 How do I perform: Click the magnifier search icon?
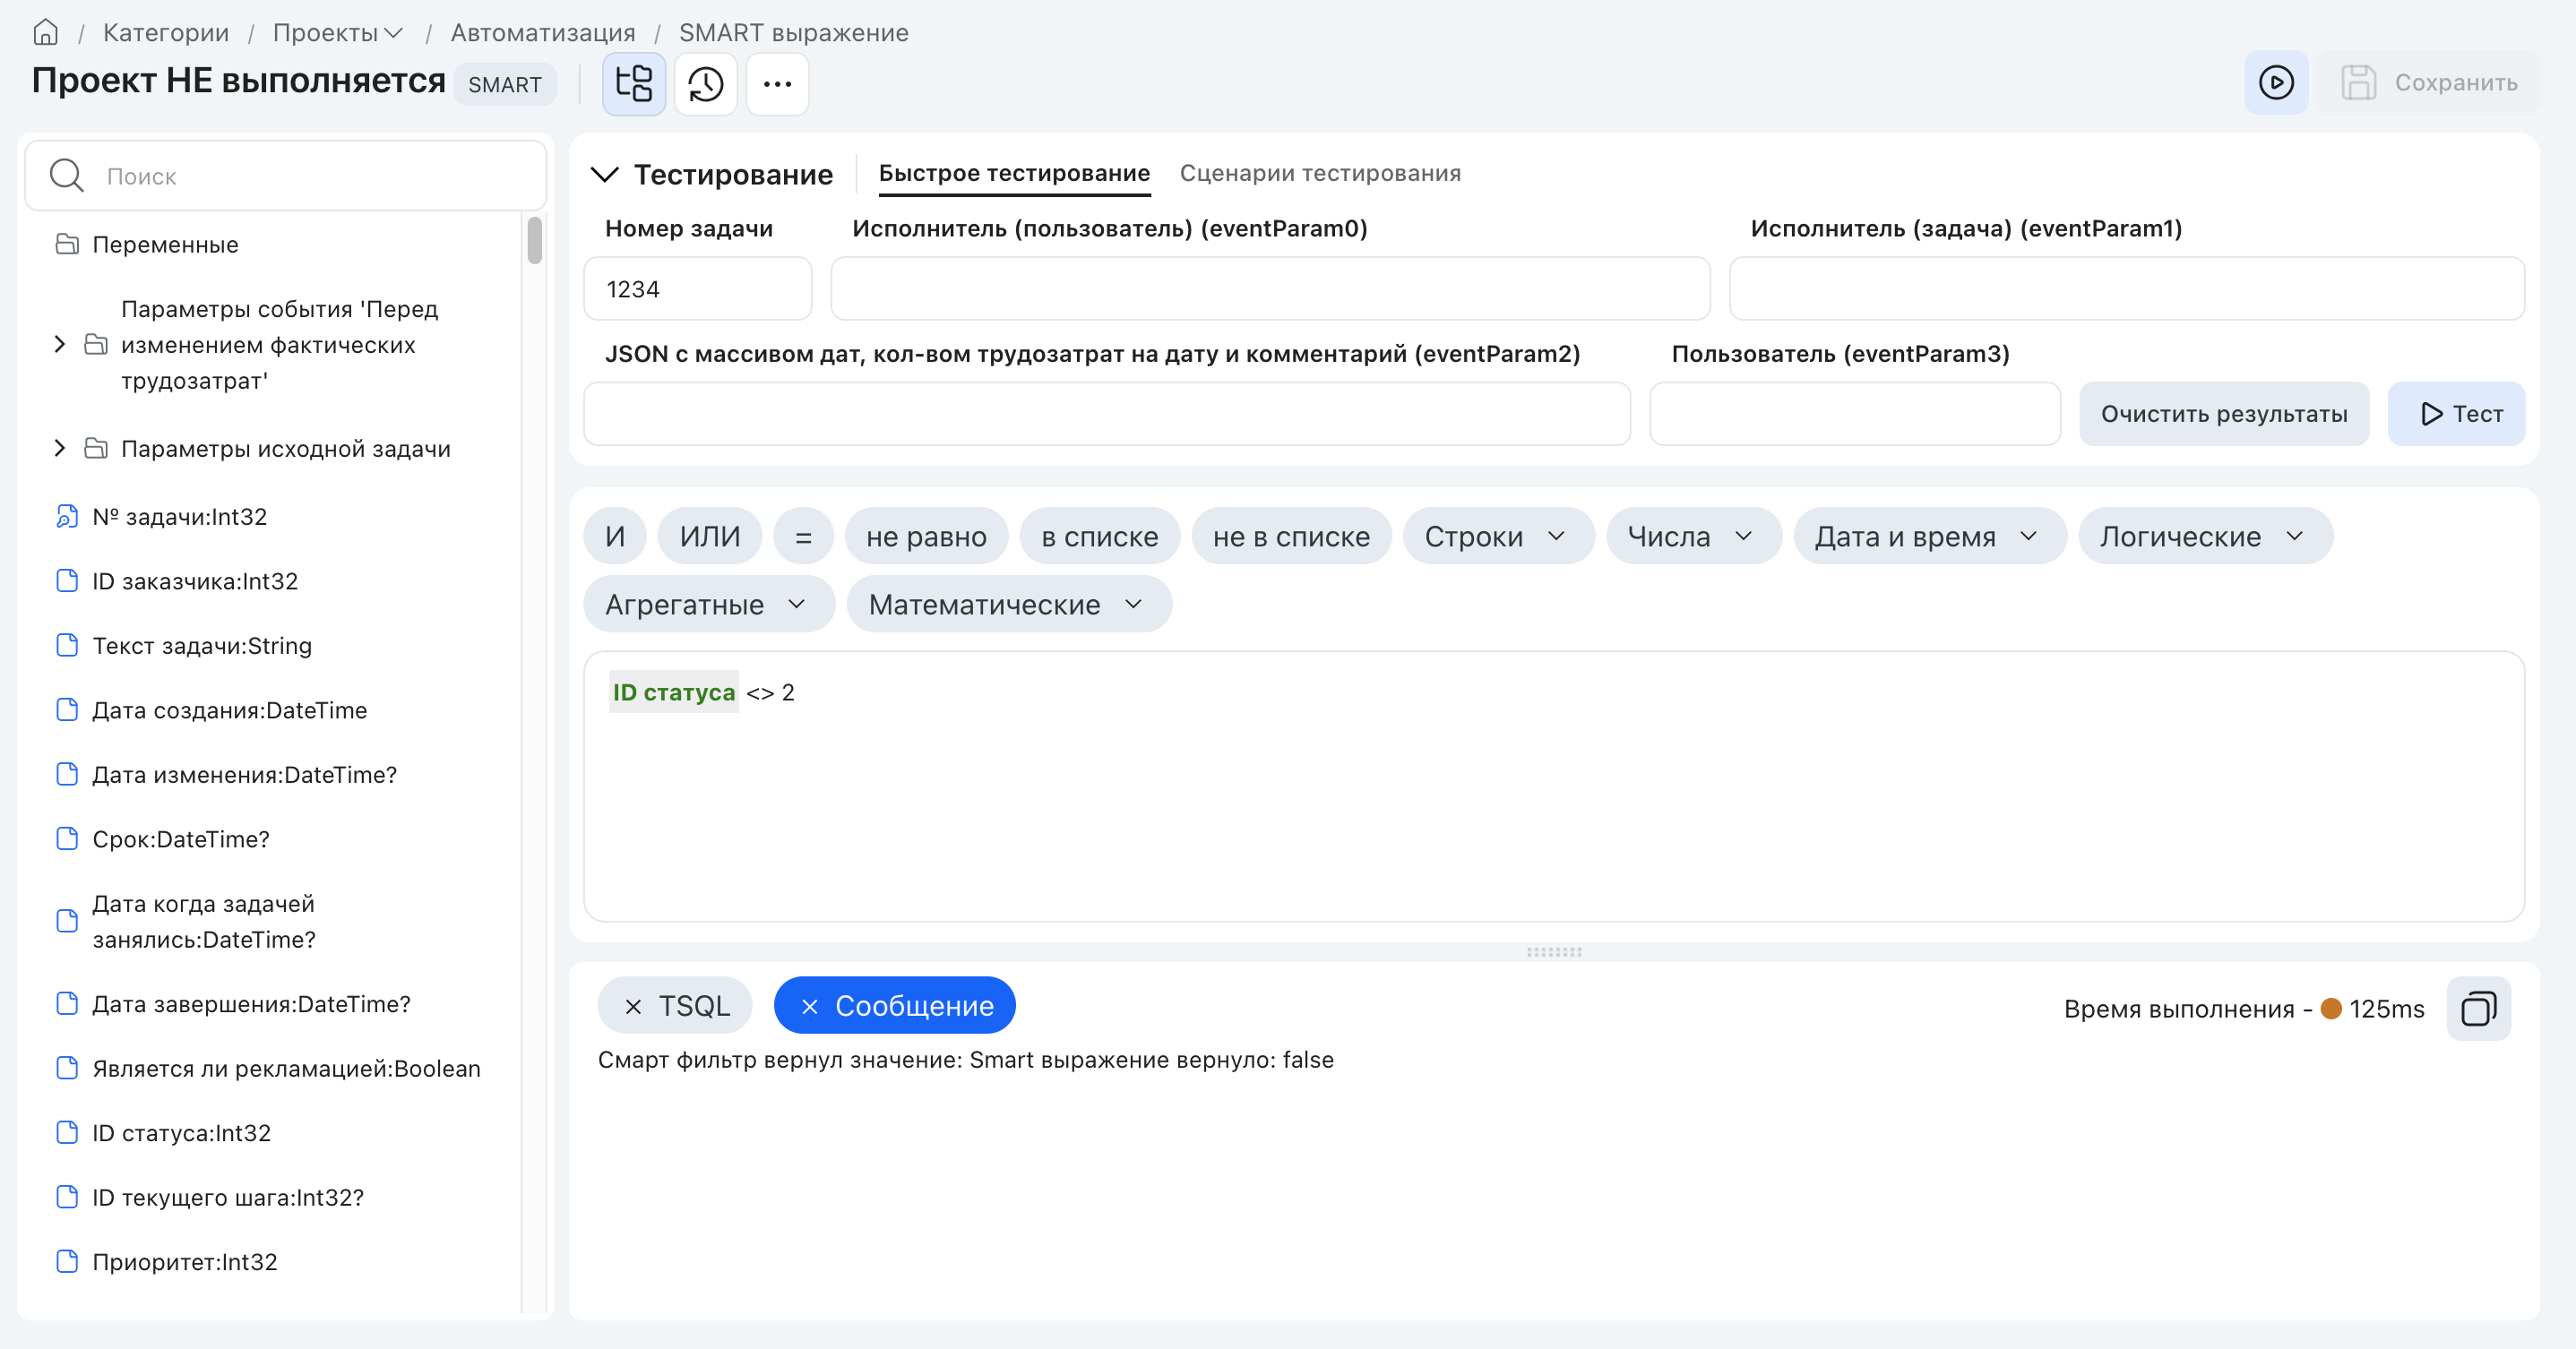[x=67, y=175]
